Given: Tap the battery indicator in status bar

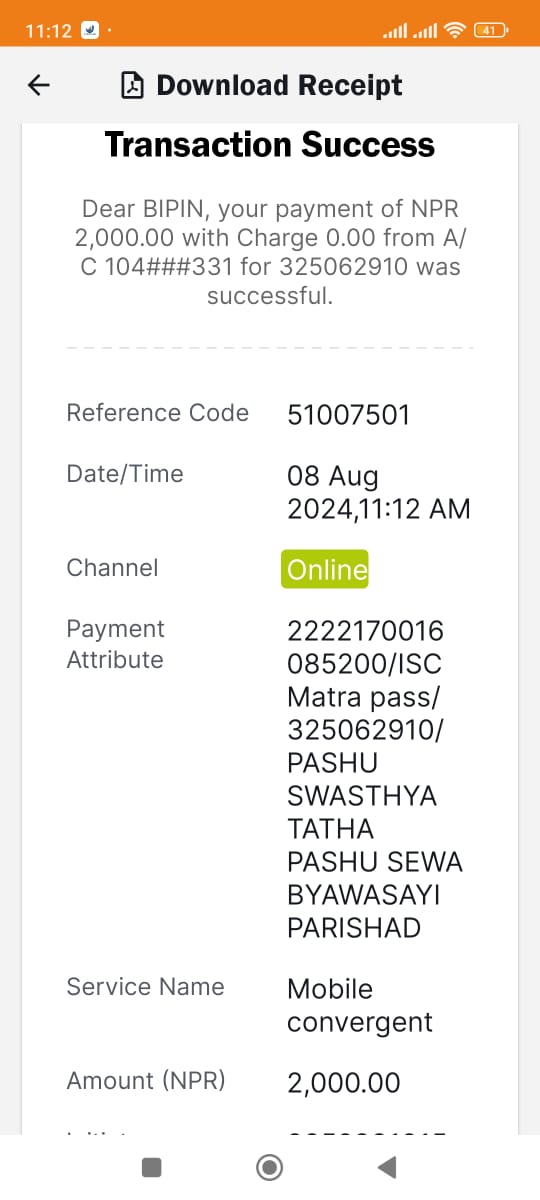Looking at the screenshot, I should [491, 30].
